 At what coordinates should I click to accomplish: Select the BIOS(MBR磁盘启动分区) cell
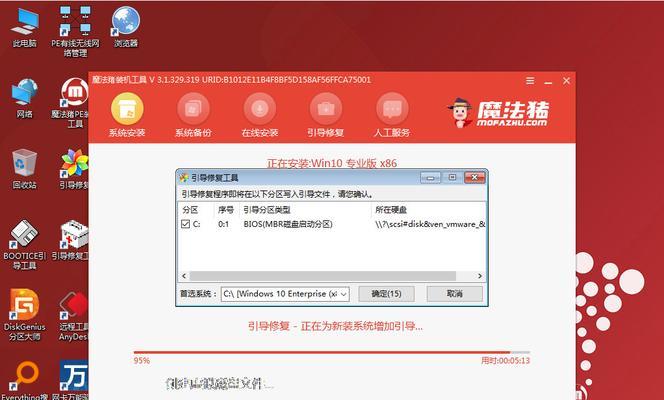288,224
